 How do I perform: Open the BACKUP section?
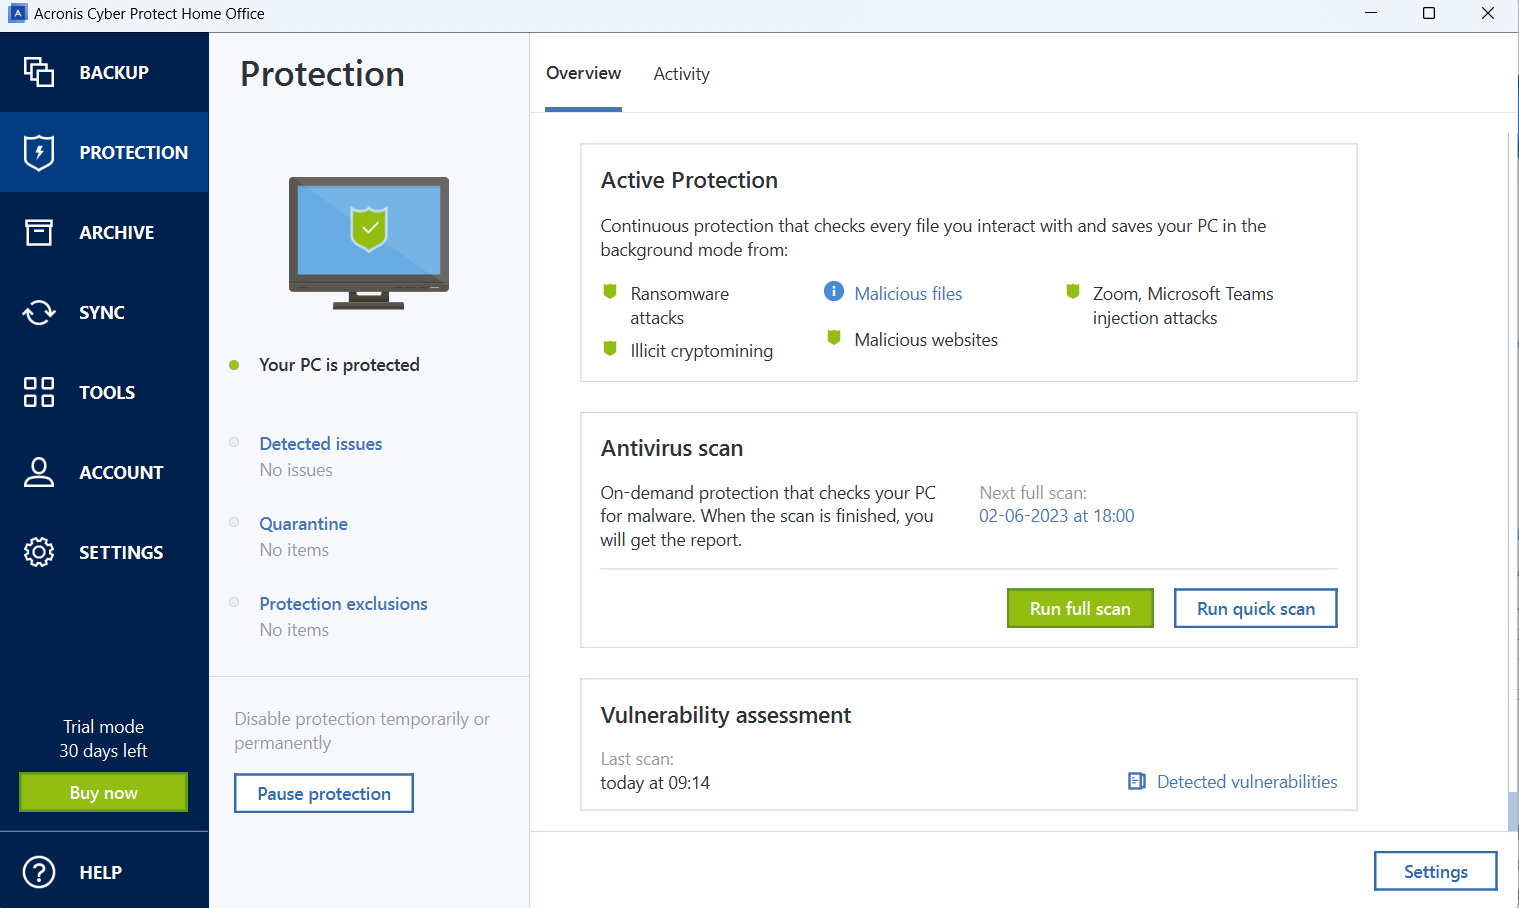[104, 72]
